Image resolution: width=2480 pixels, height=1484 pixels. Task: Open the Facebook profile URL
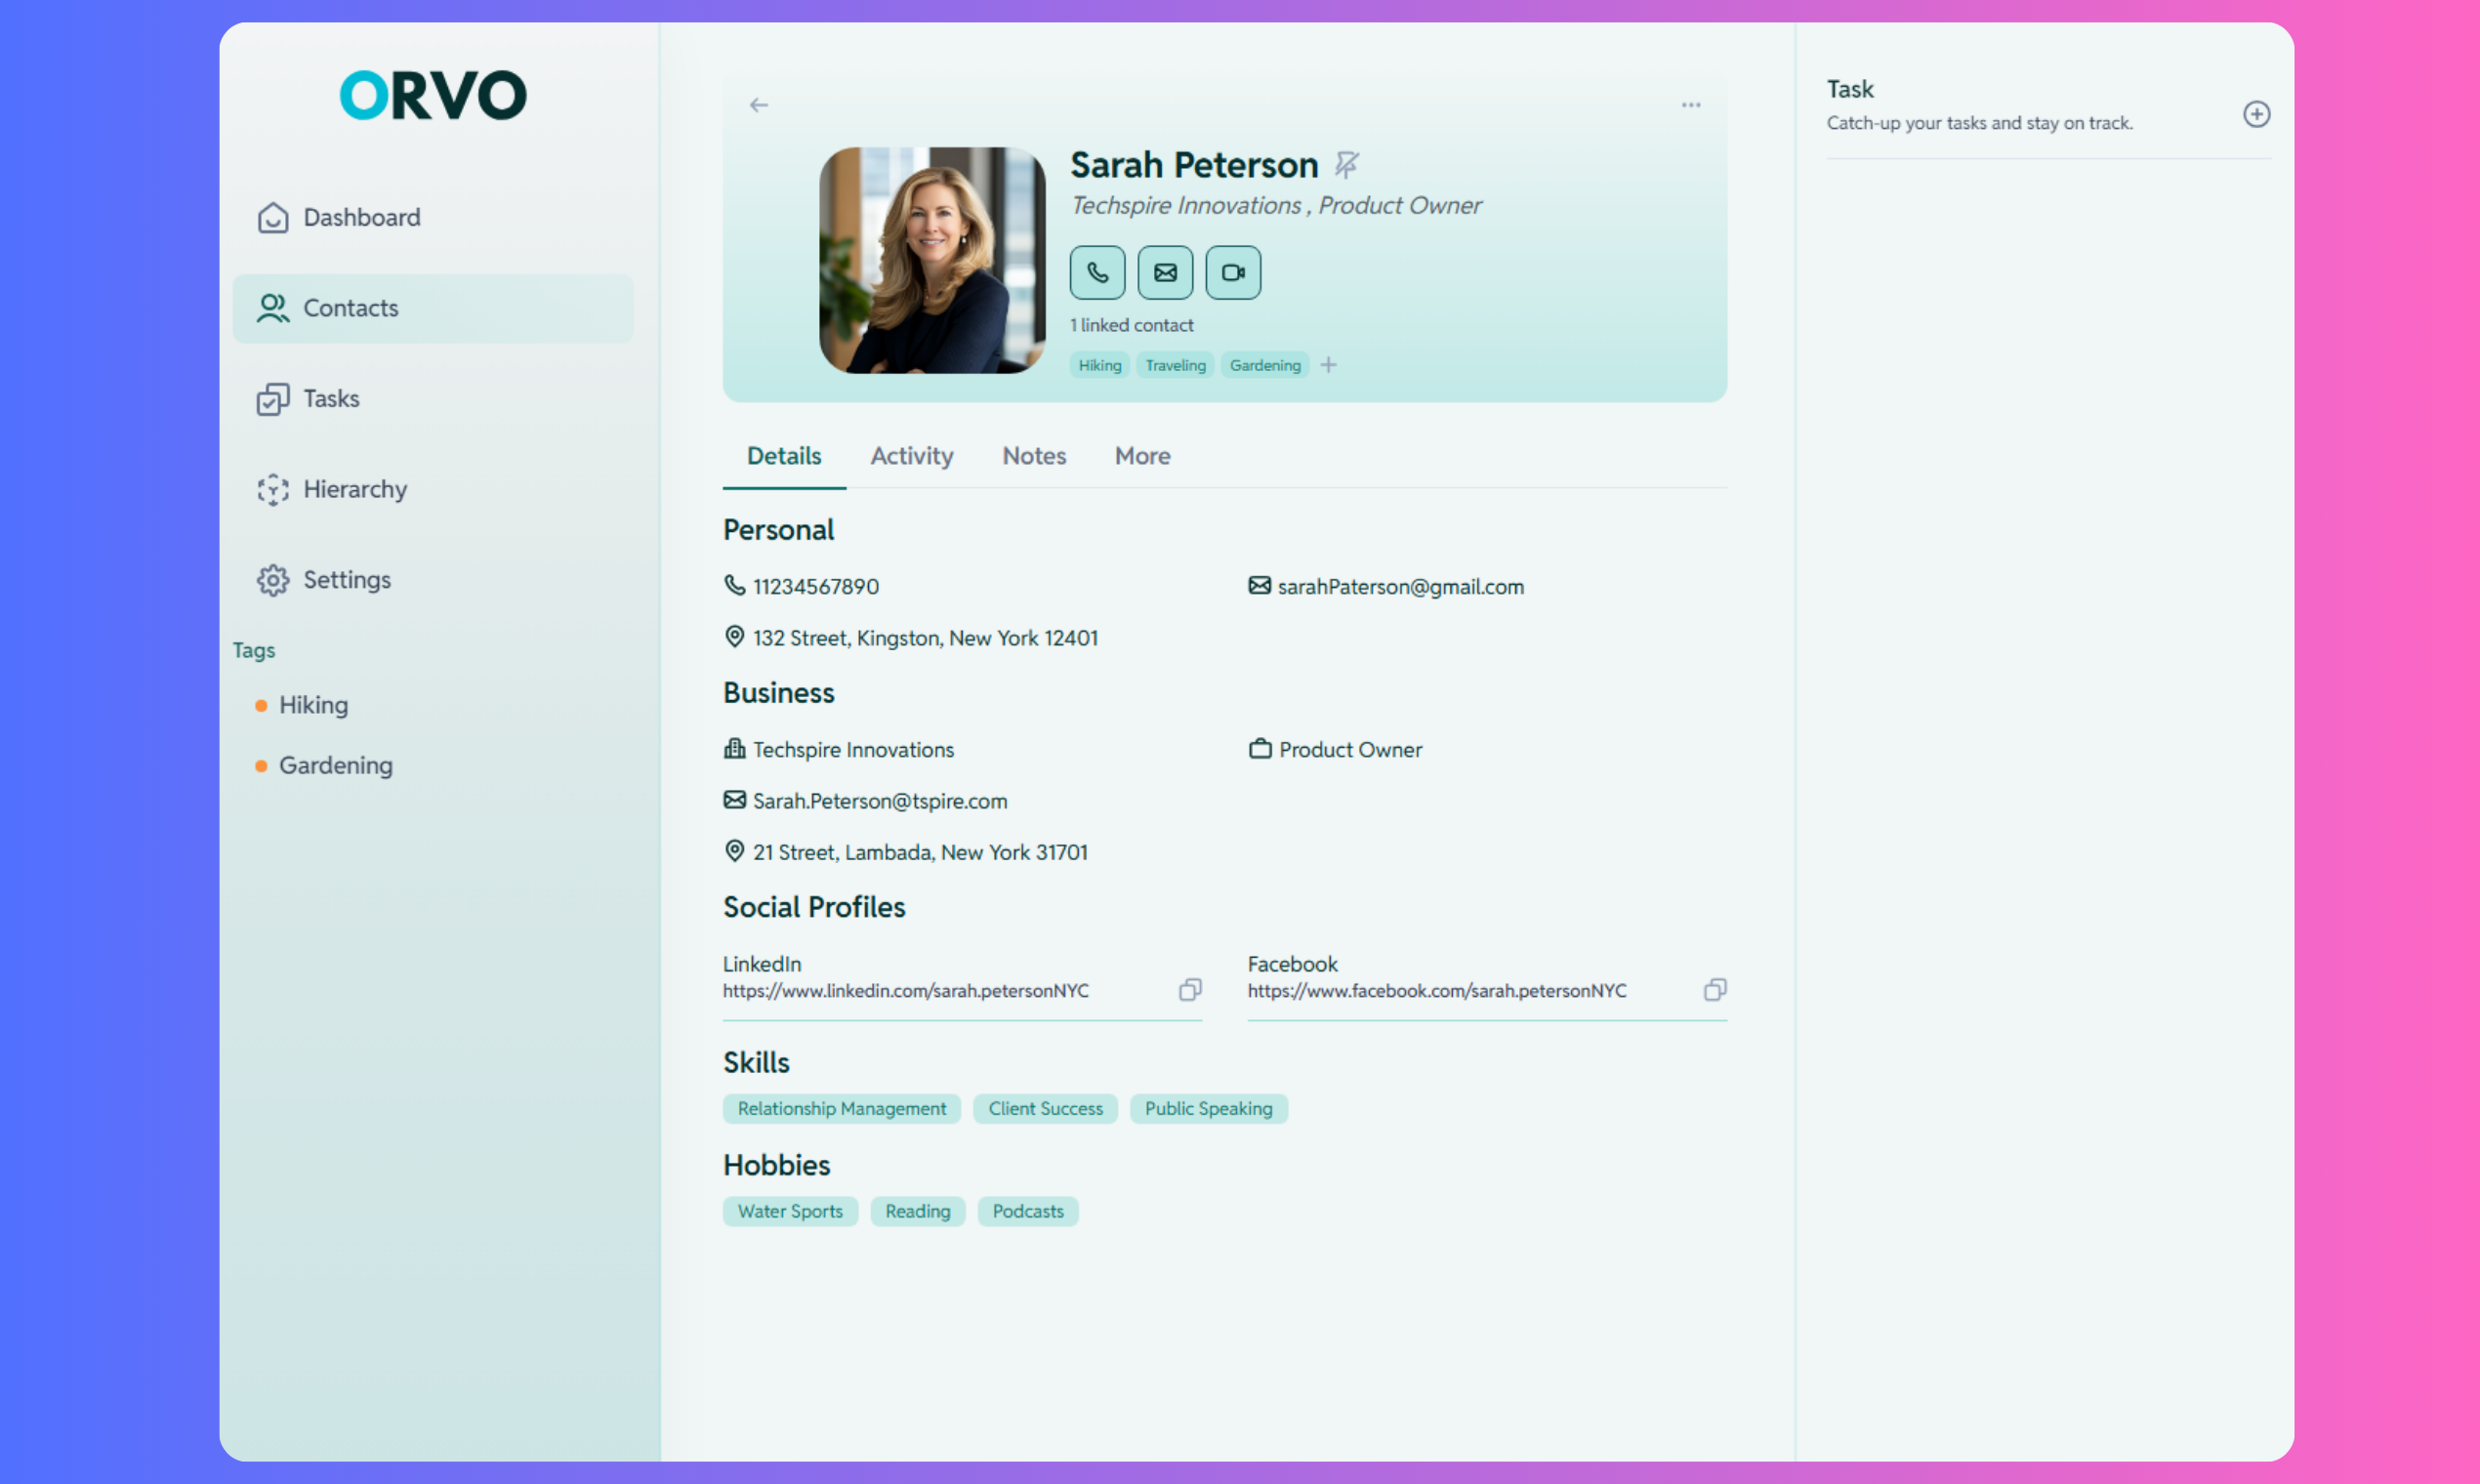[1437, 991]
